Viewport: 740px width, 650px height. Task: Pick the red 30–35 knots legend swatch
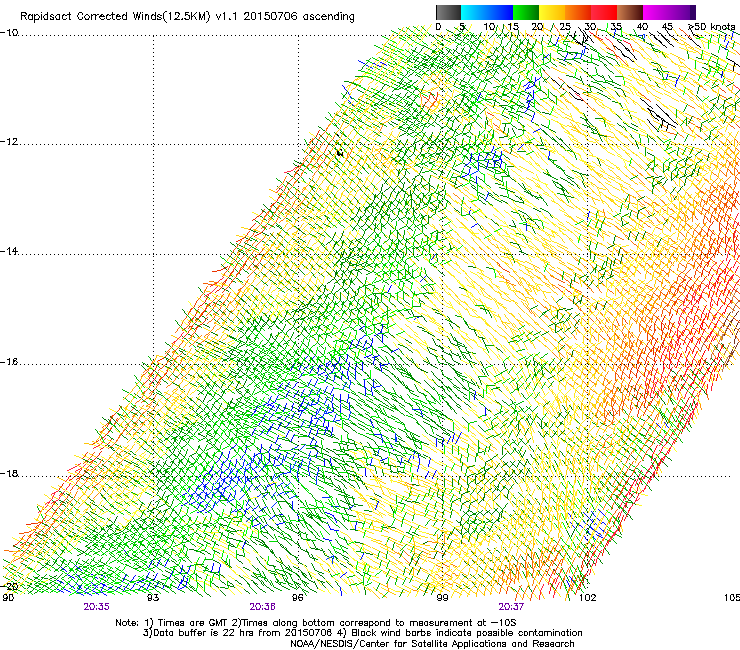point(604,12)
